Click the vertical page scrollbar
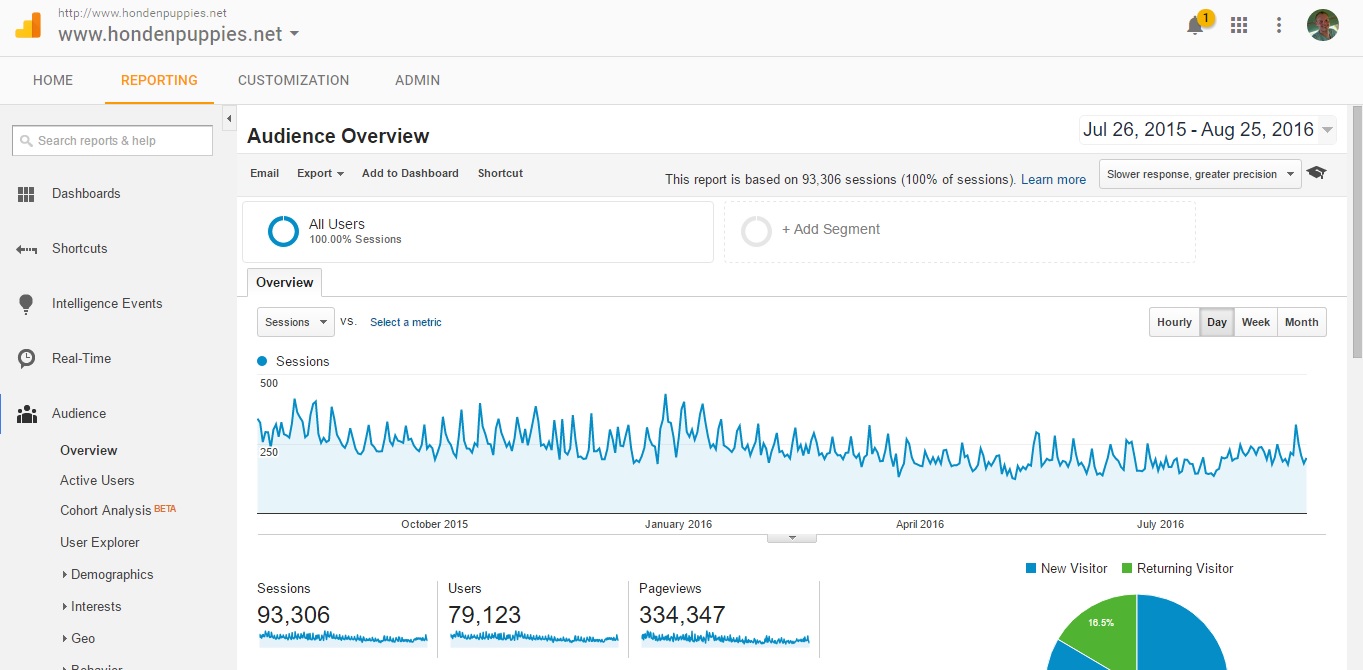The image size is (1363, 670). 1356,230
